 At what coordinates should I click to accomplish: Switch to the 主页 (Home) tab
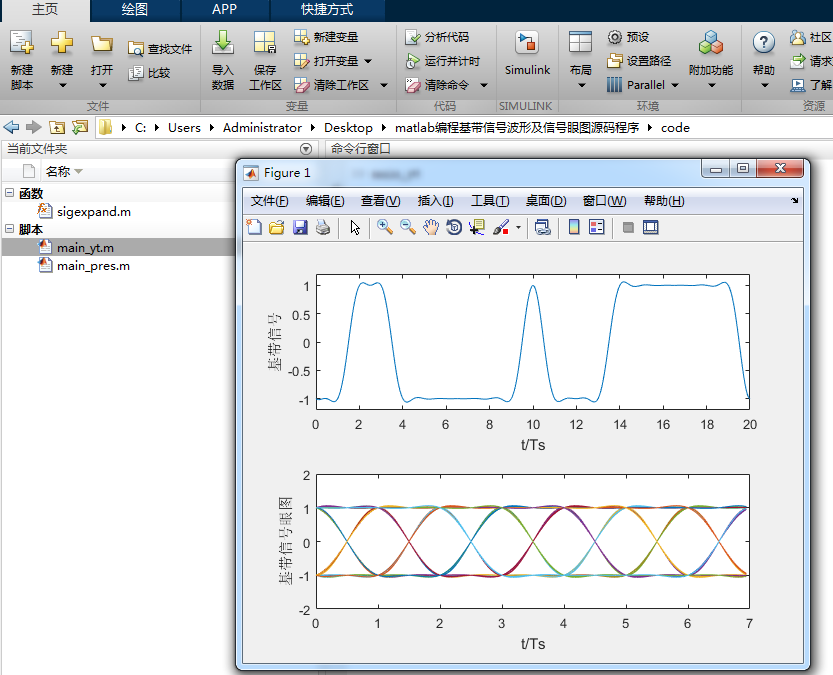click(45, 10)
